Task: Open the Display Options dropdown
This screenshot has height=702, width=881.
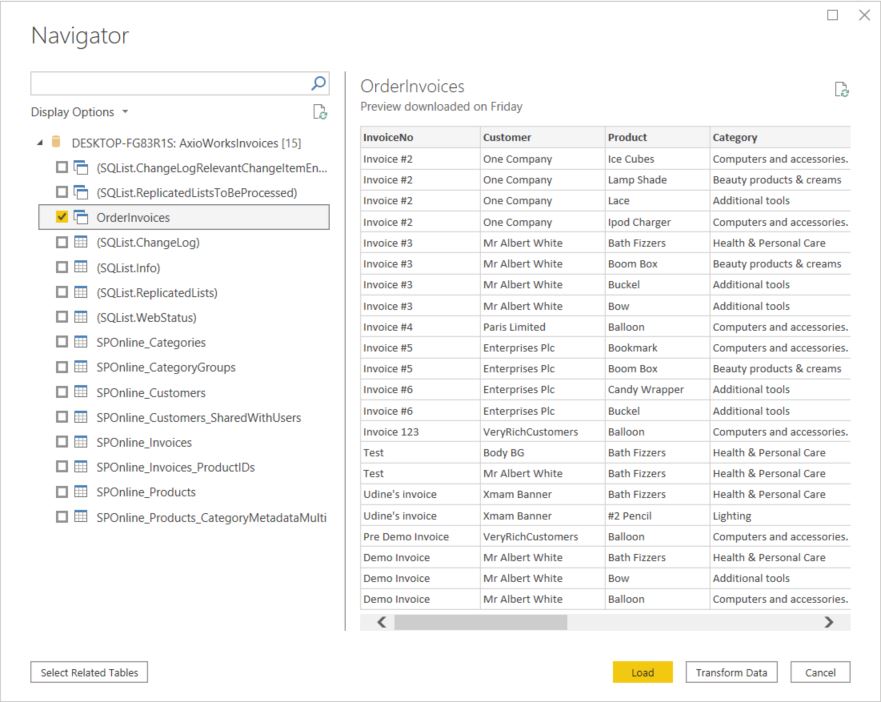Action: [x=79, y=112]
